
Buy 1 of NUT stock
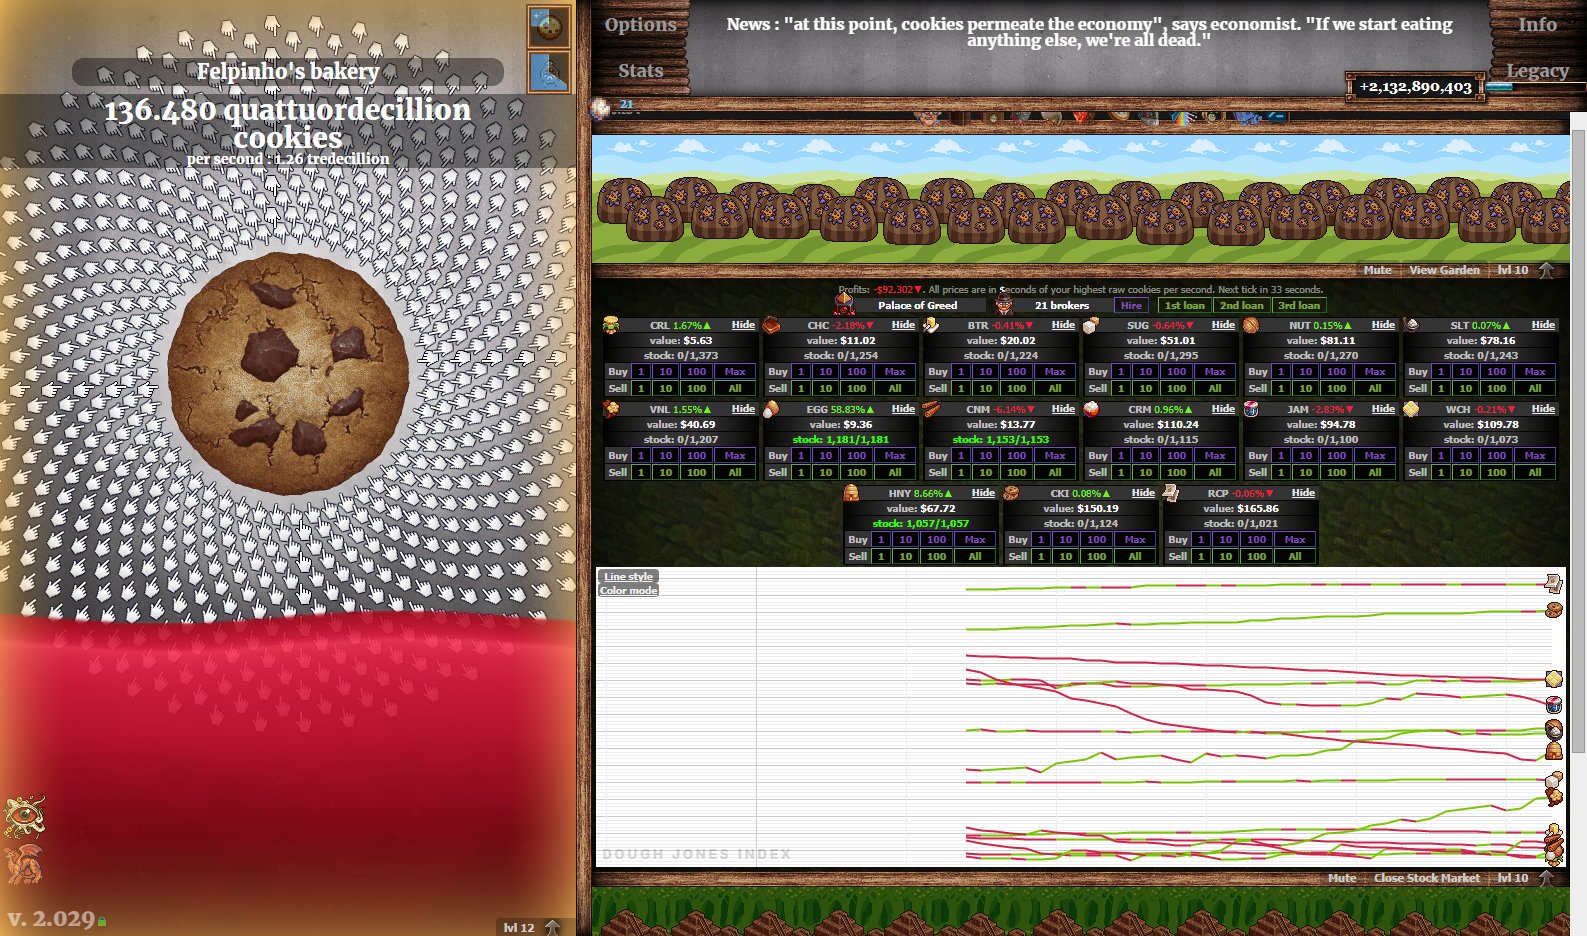coord(1281,371)
